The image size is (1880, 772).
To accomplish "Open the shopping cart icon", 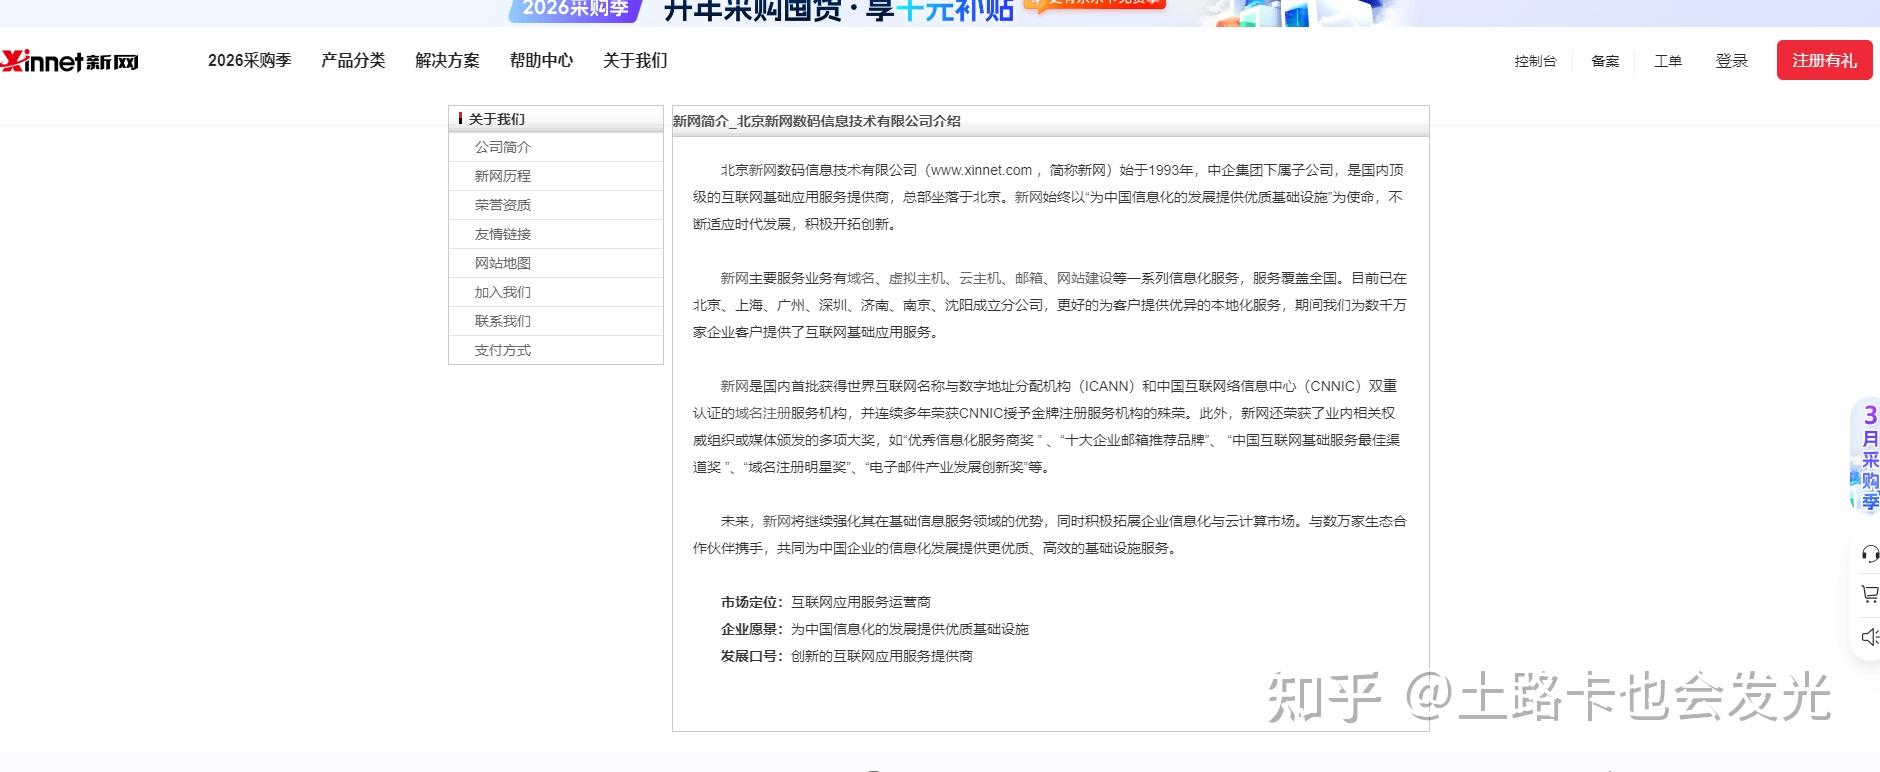I will 1869,594.
